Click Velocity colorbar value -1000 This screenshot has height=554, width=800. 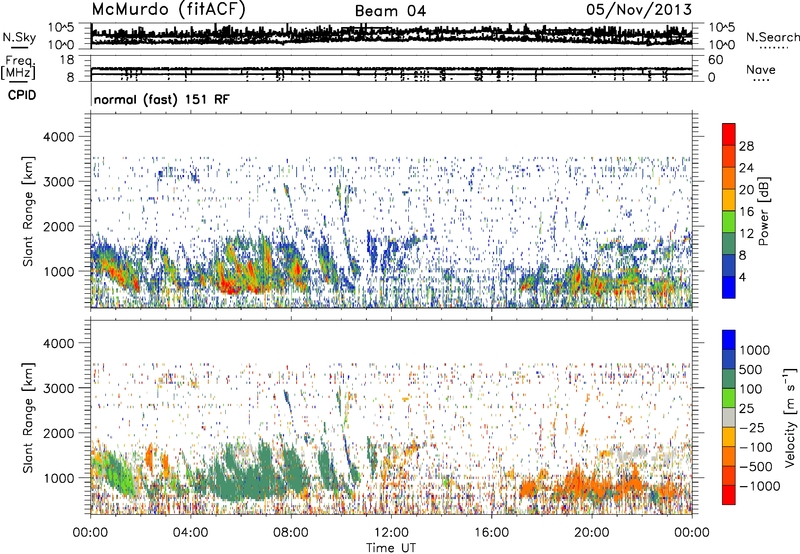point(759,486)
